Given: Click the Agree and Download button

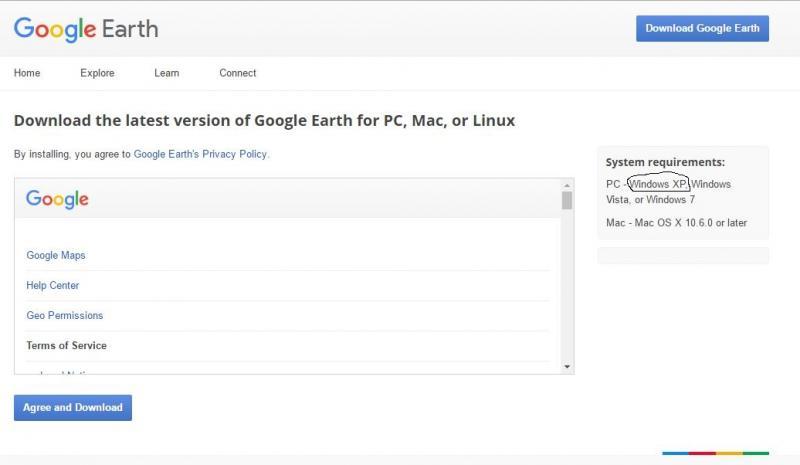Looking at the screenshot, I should click(73, 407).
